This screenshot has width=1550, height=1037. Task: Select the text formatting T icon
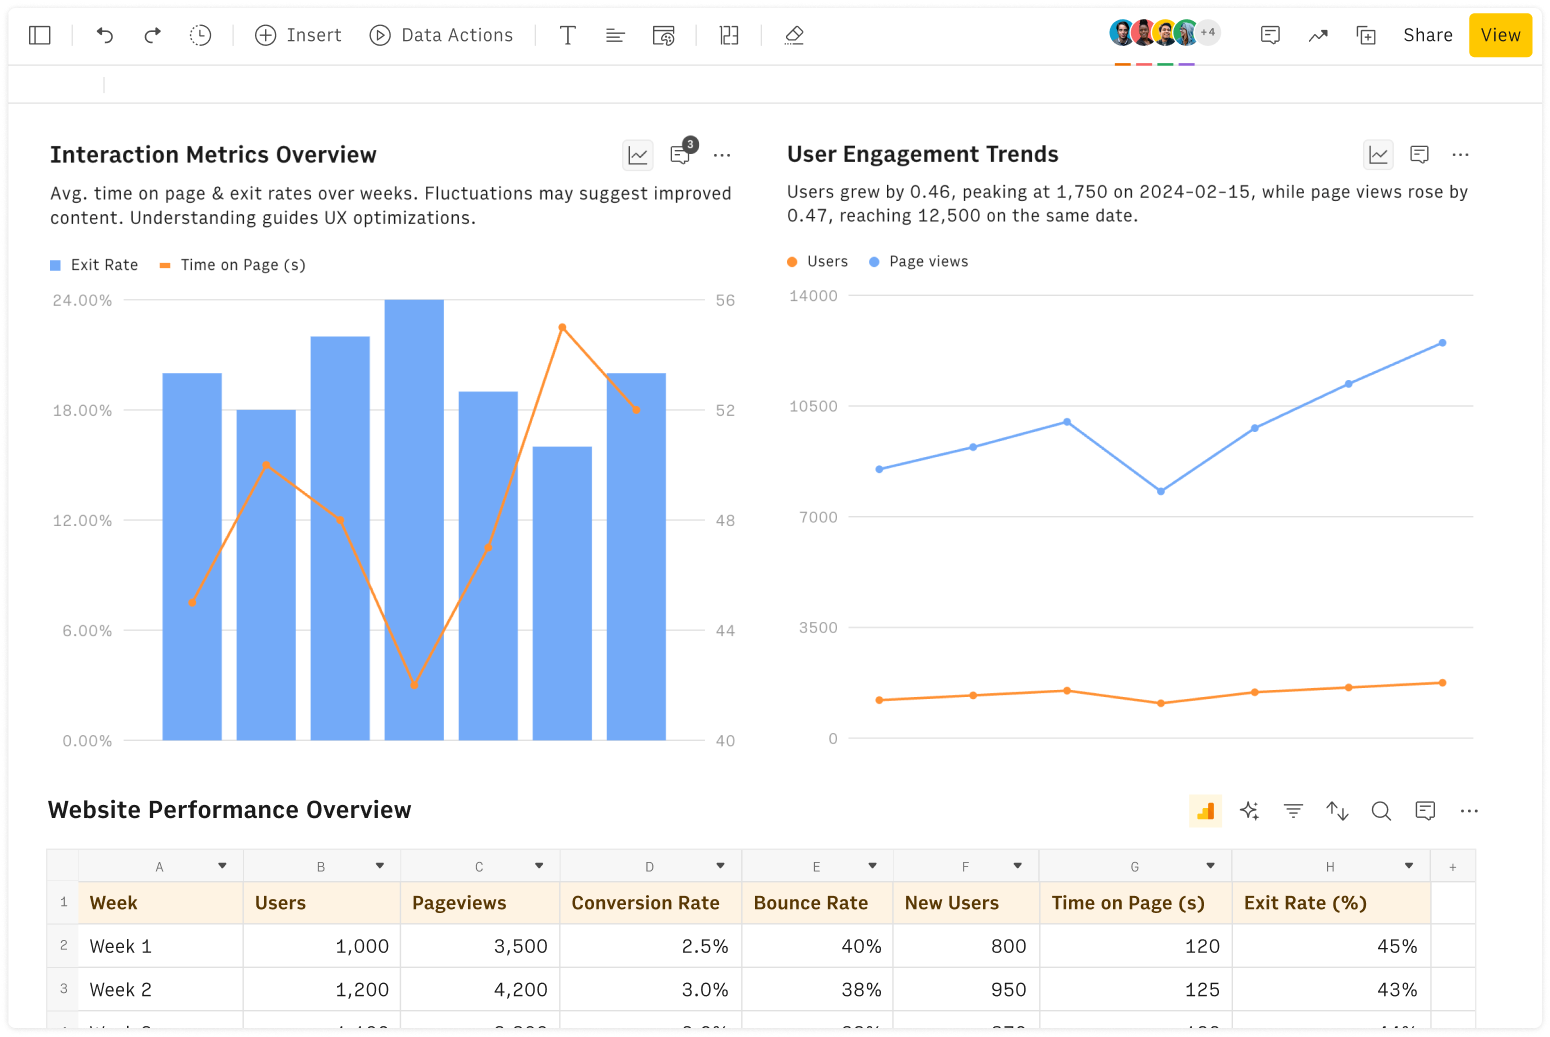point(567,35)
